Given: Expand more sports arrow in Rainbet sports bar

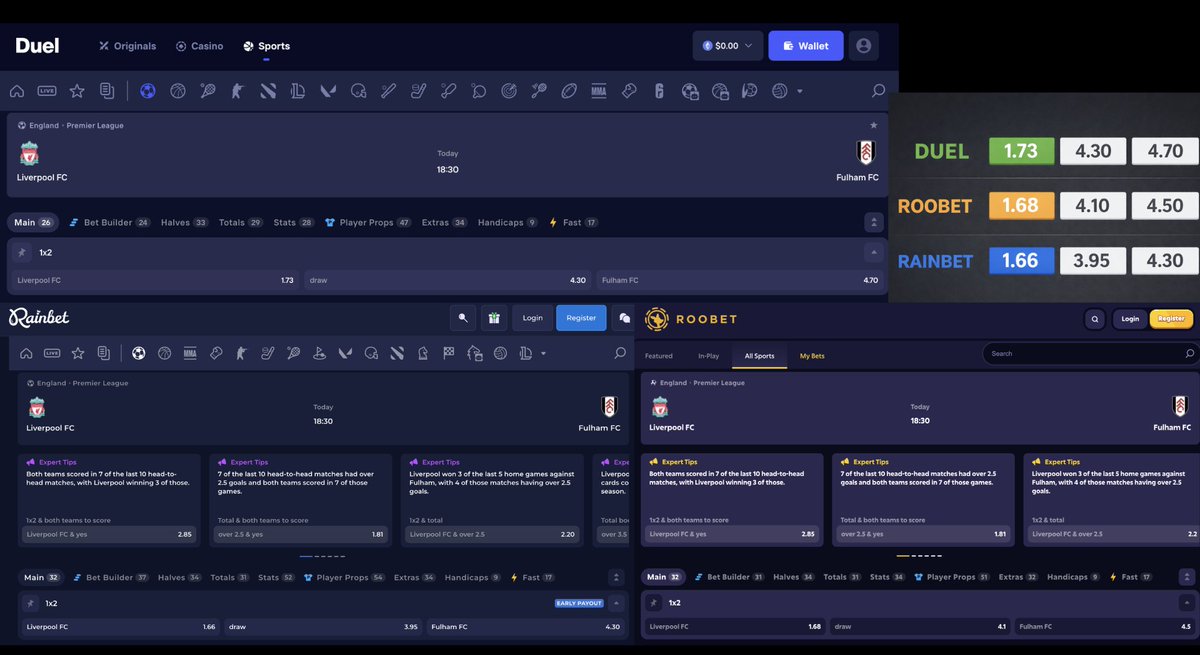Looking at the screenshot, I should [543, 353].
